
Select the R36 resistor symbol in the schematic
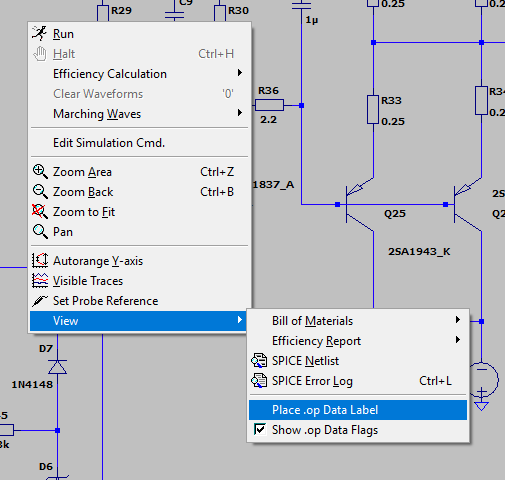pos(269,105)
